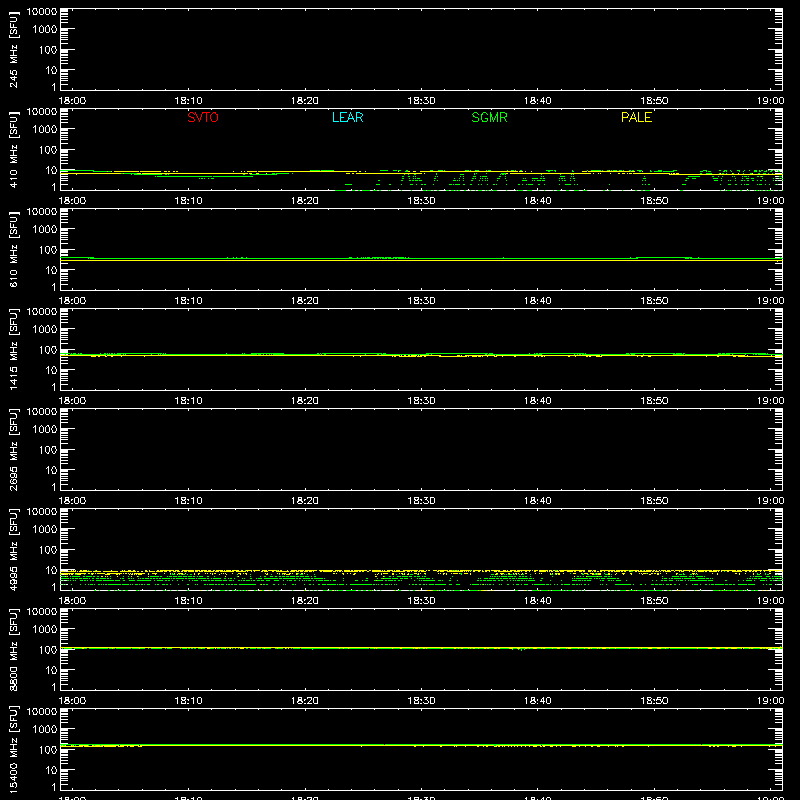The width and height of the screenshot is (800, 800).
Task: Click the 410 MHz [SFU] axis title
Action: (13, 149)
